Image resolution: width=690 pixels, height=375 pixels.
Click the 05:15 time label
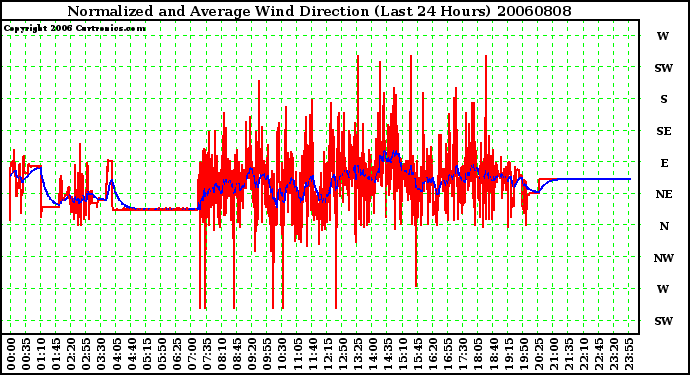[x=147, y=354]
